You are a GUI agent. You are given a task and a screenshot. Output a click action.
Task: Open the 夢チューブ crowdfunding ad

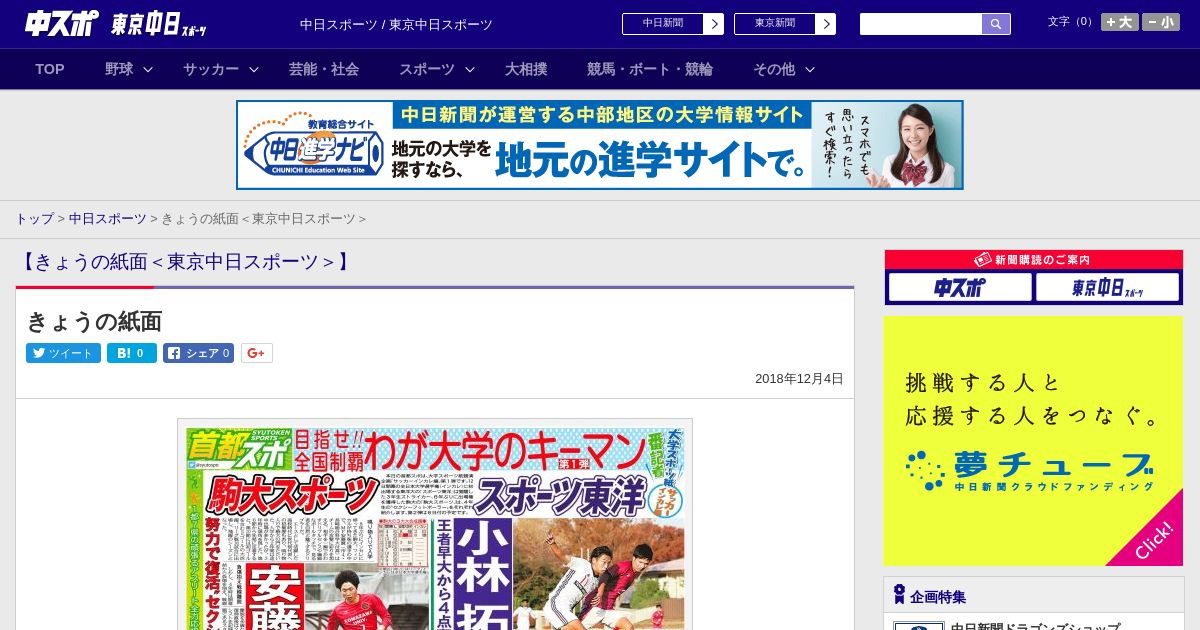(x=1033, y=441)
